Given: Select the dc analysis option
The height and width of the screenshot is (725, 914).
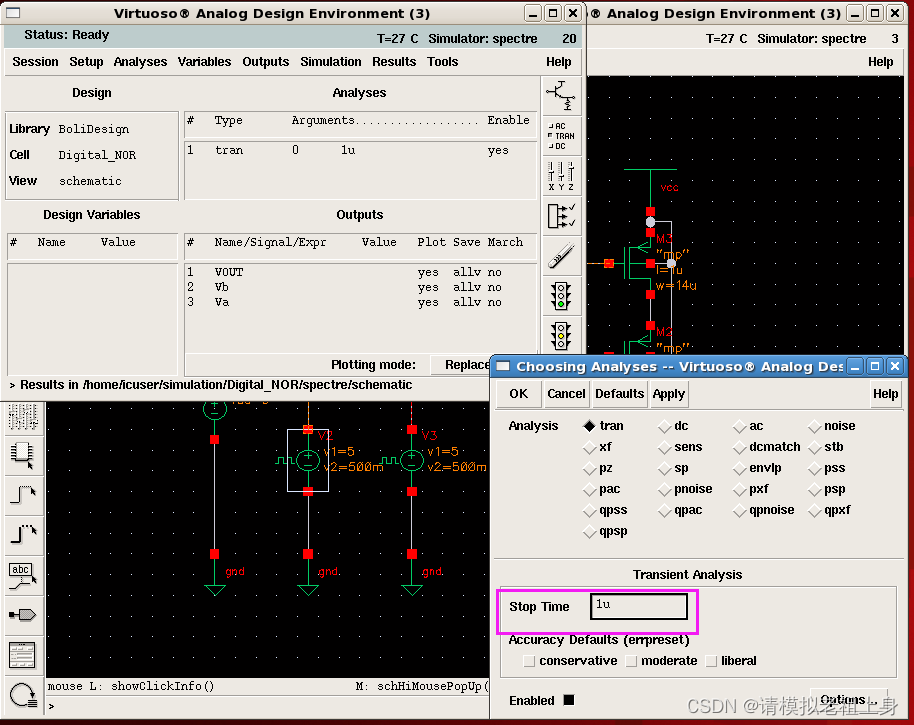Looking at the screenshot, I should [x=665, y=426].
